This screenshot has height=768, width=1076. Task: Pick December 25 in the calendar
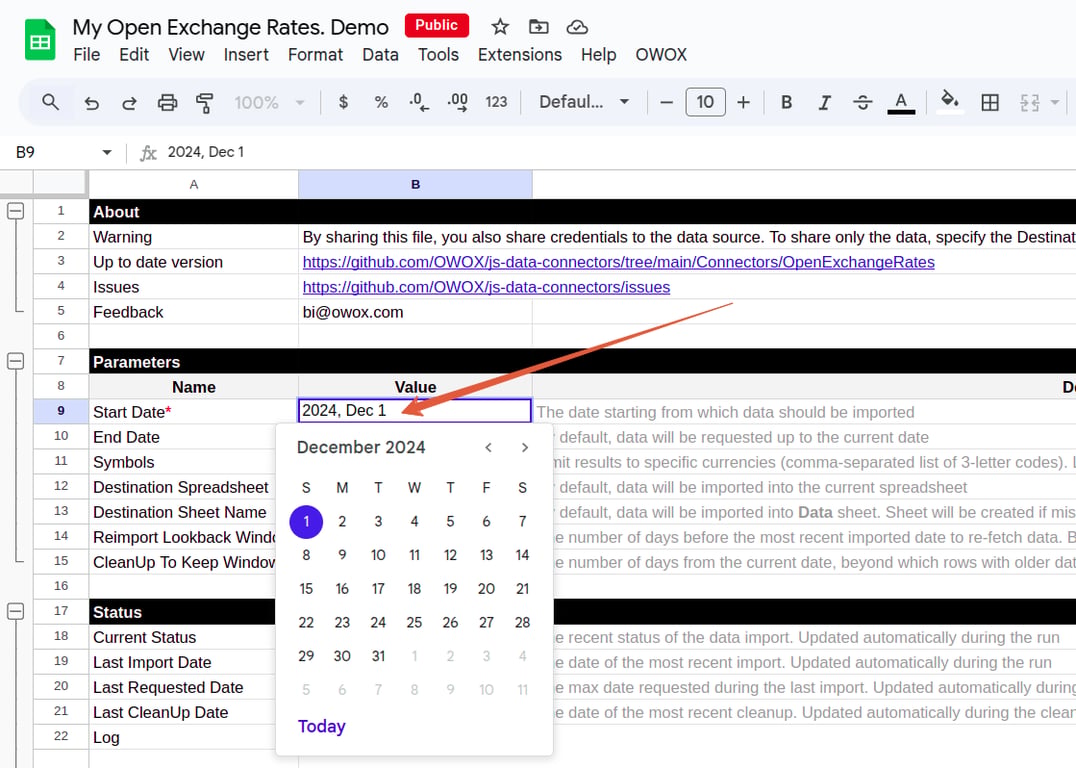[414, 622]
